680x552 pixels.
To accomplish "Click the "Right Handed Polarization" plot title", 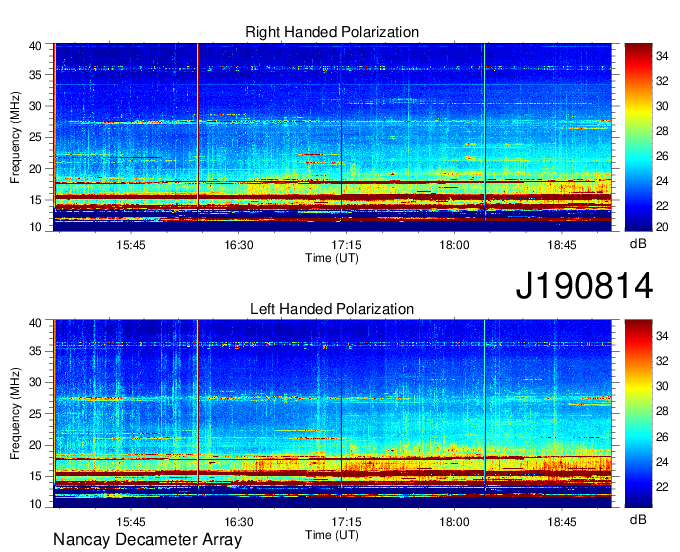I will pyautogui.click(x=332, y=32).
